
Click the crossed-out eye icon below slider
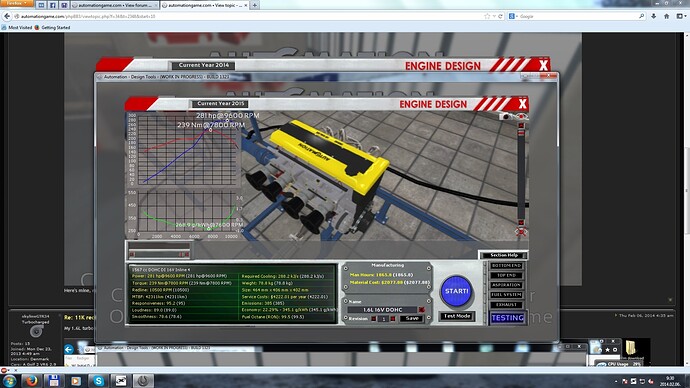click(x=521, y=232)
